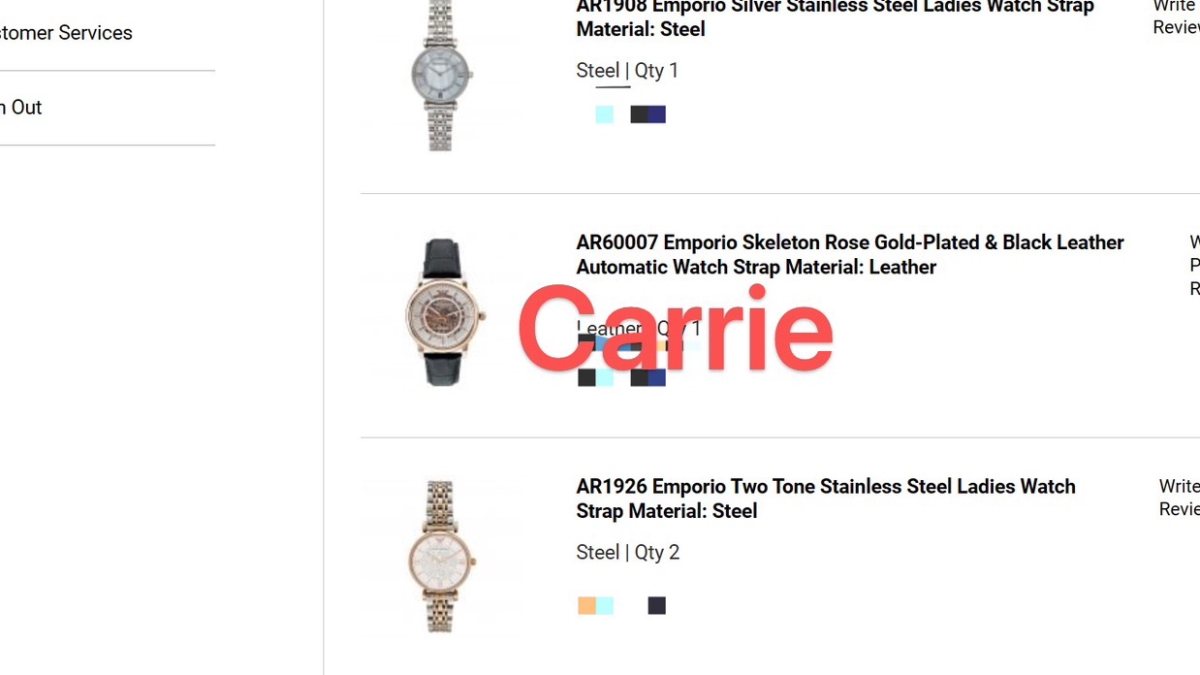Write a review for the AR1926 watch
The image size is (1200, 675).
(1179, 498)
